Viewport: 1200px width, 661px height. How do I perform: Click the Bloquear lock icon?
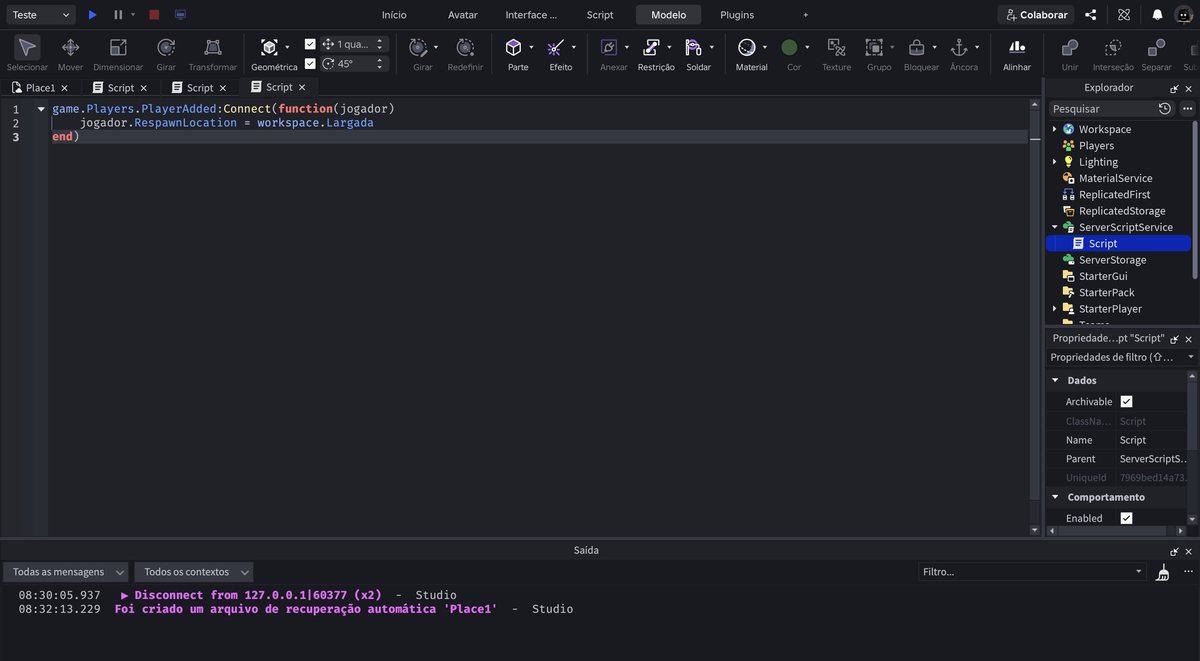click(x=916, y=47)
